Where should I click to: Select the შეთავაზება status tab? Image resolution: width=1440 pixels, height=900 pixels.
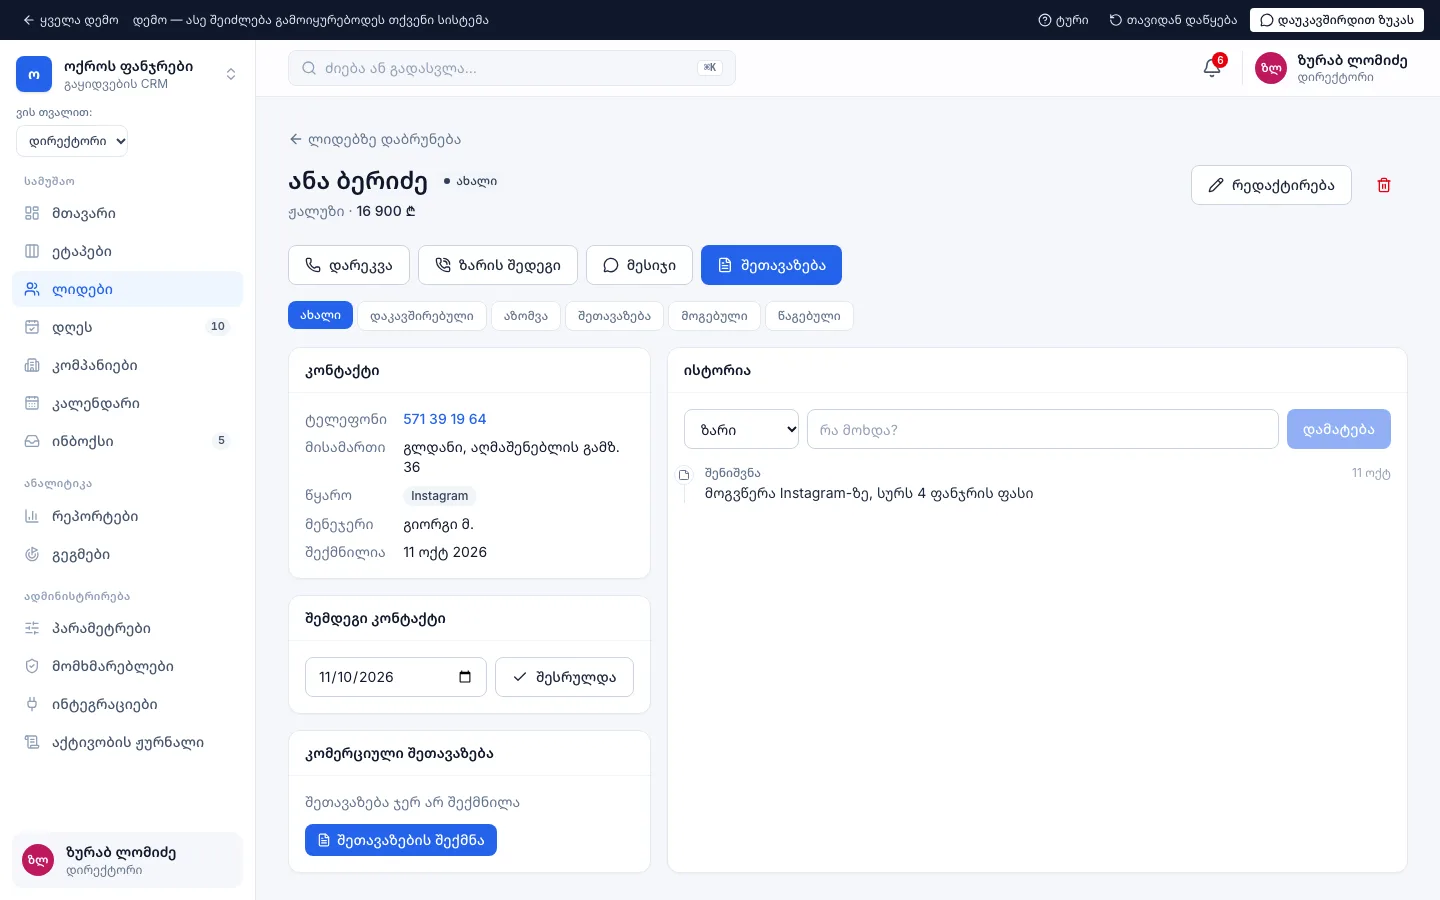click(614, 316)
